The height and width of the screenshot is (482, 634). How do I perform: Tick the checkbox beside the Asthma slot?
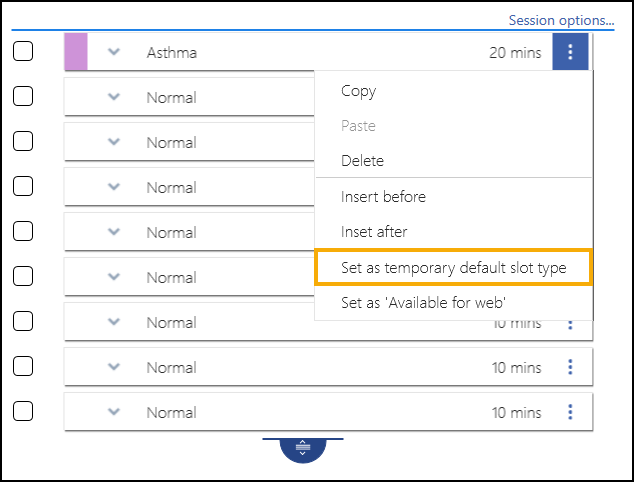coord(23,52)
